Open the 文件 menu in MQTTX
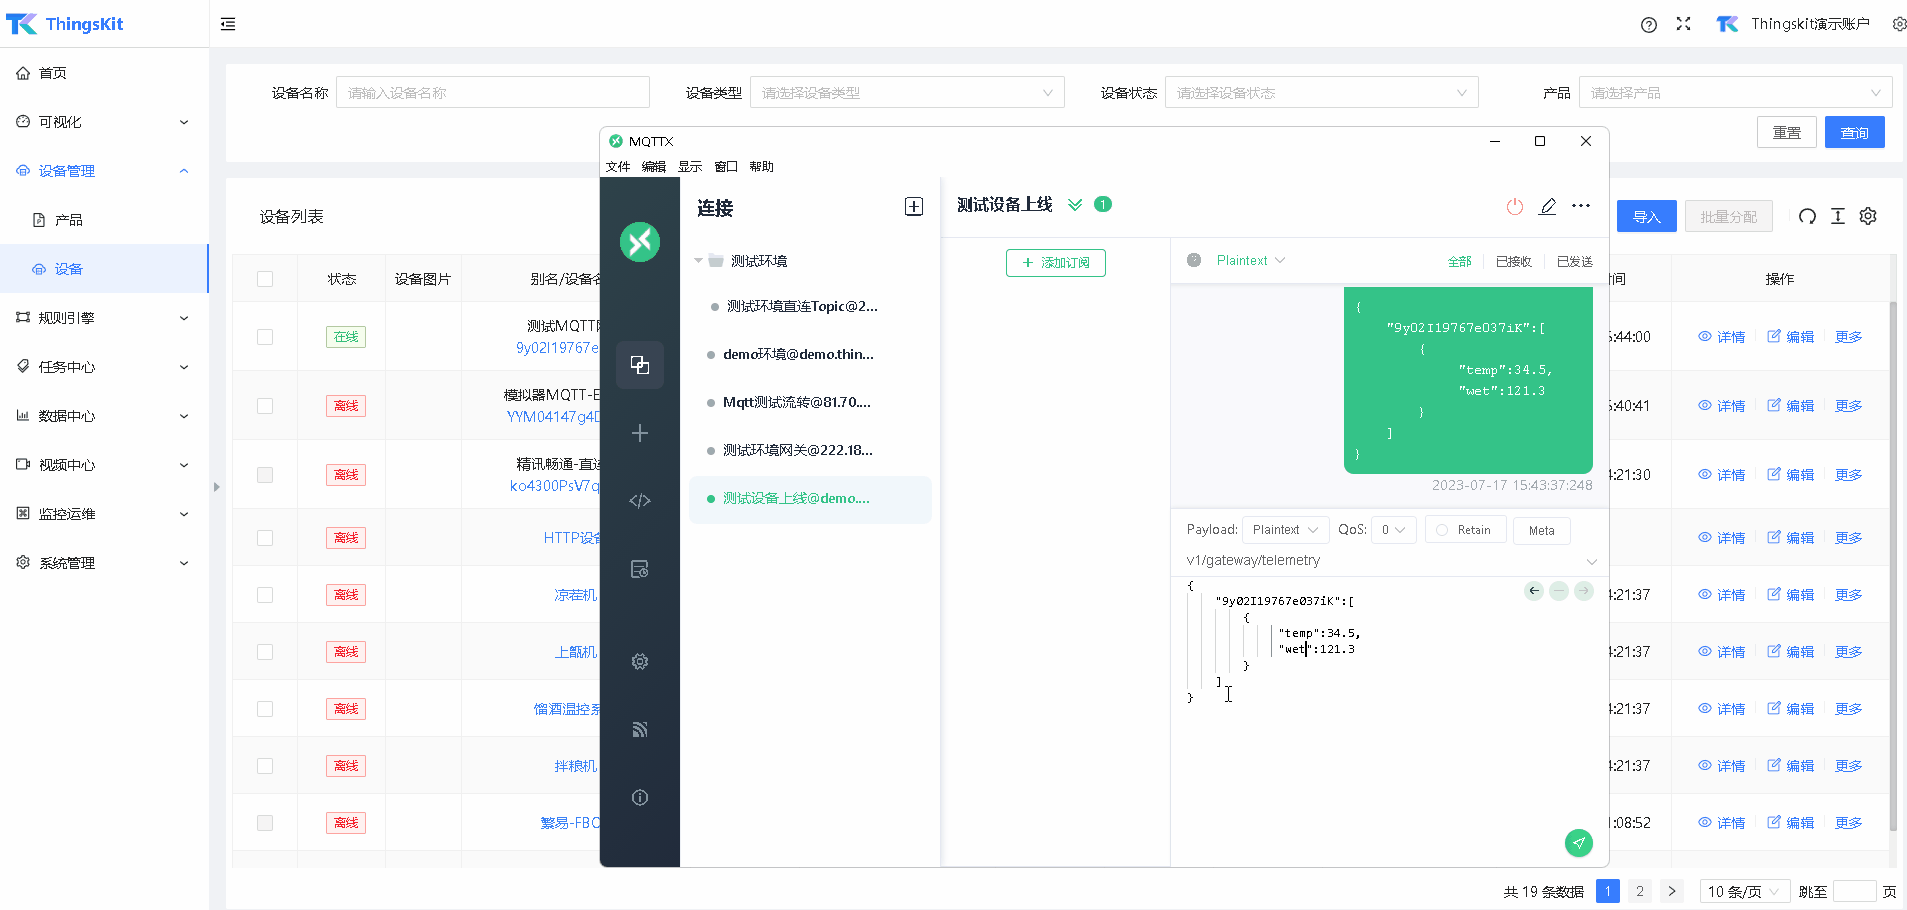 point(618,167)
